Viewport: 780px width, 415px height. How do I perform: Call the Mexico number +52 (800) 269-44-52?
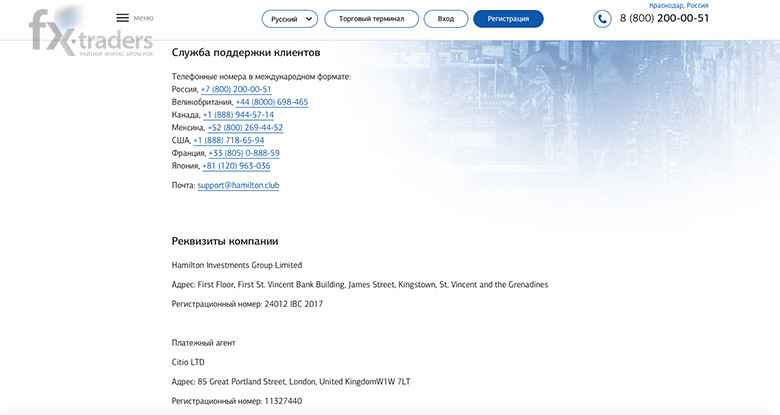coord(245,128)
